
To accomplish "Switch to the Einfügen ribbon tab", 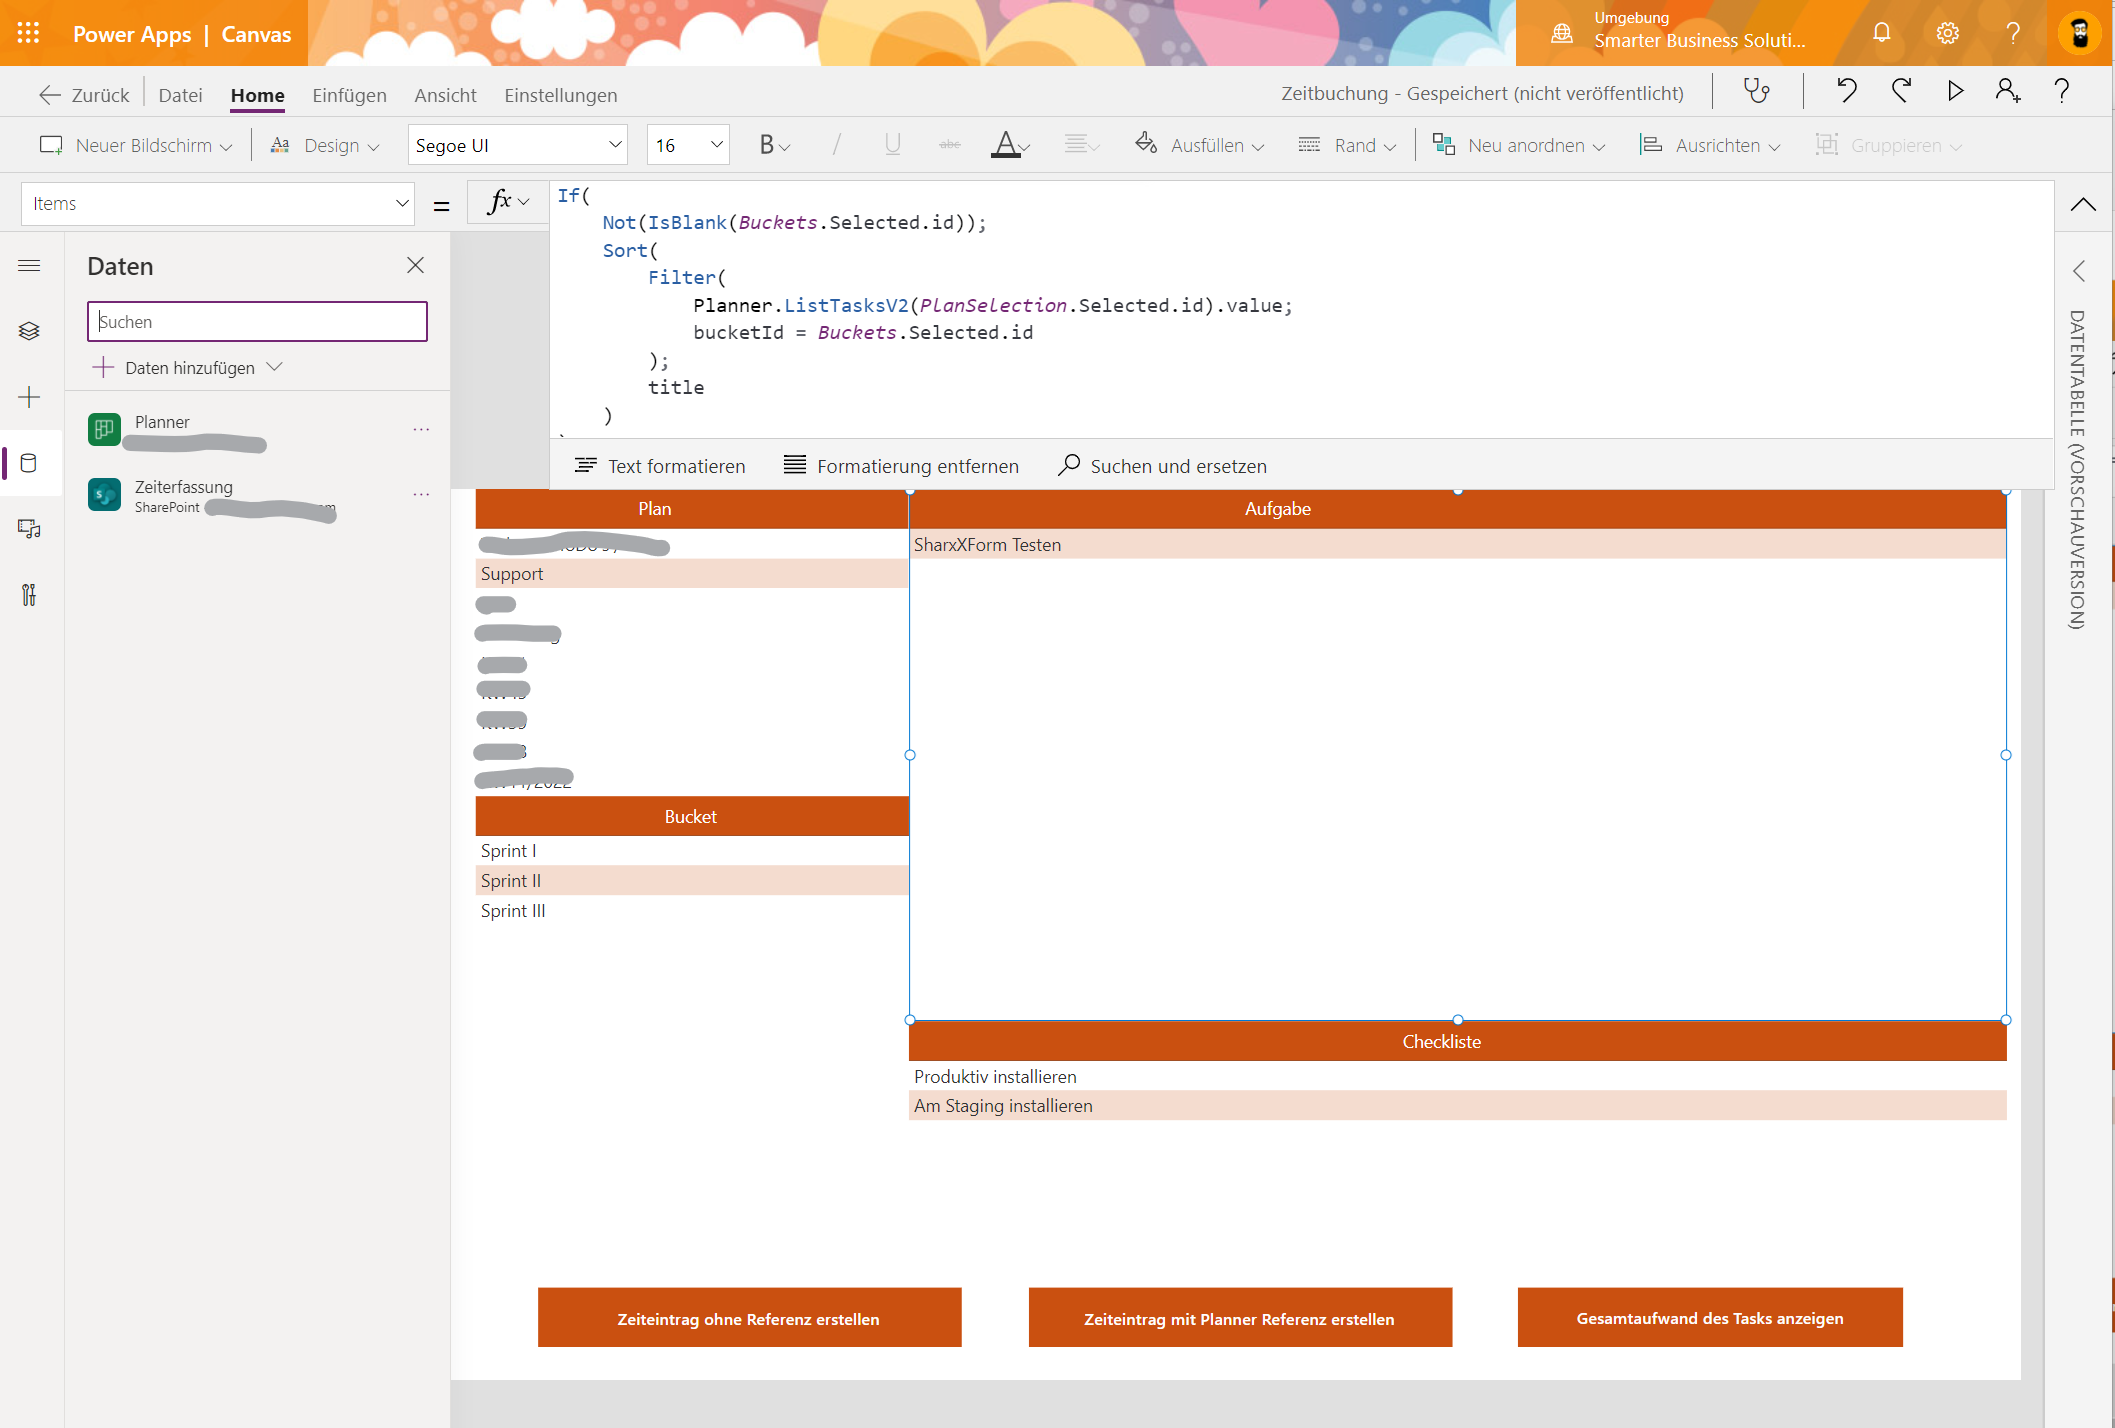I will (x=349, y=95).
